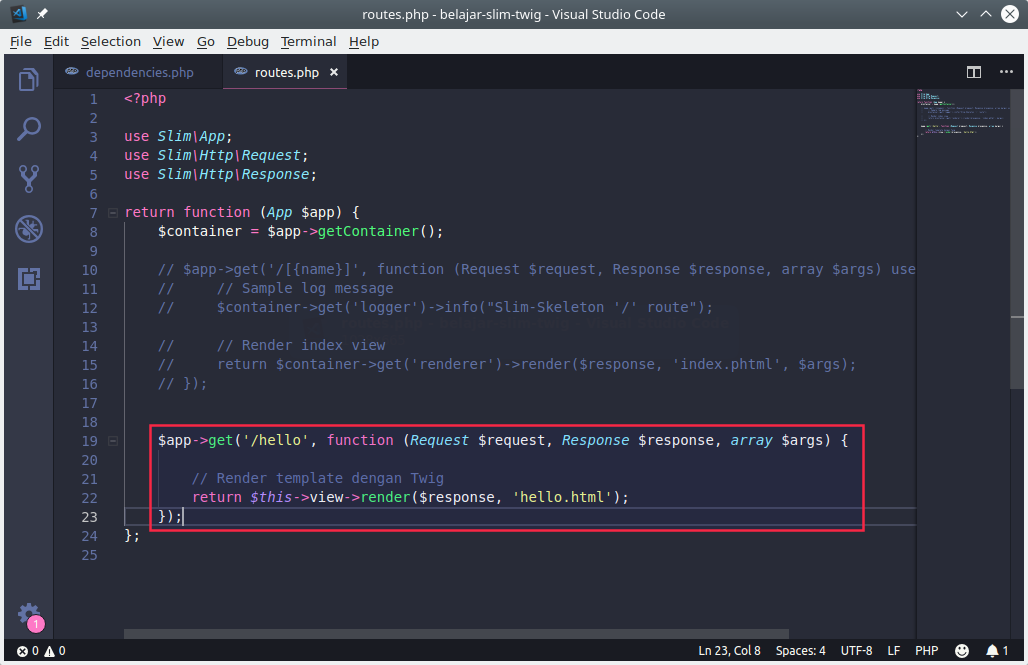Change indentation via Spaces: 4

(800, 651)
